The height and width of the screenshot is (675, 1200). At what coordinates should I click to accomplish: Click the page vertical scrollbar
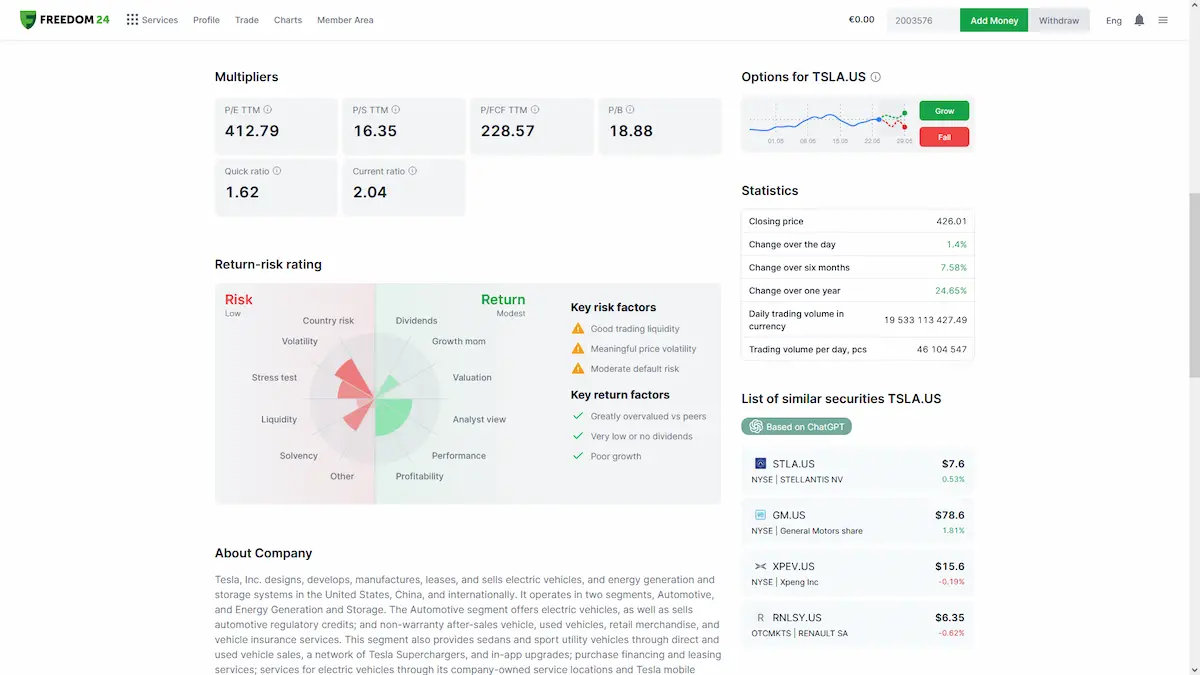(1194, 287)
